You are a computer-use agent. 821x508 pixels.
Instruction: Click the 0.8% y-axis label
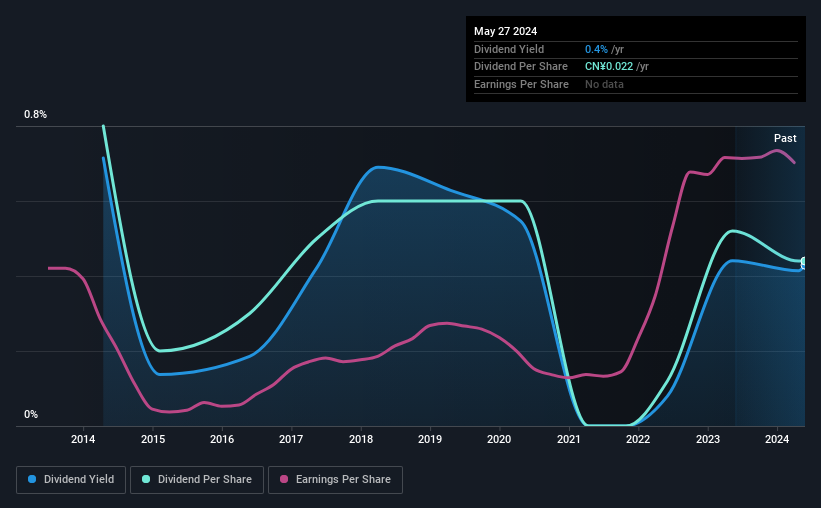coord(35,114)
